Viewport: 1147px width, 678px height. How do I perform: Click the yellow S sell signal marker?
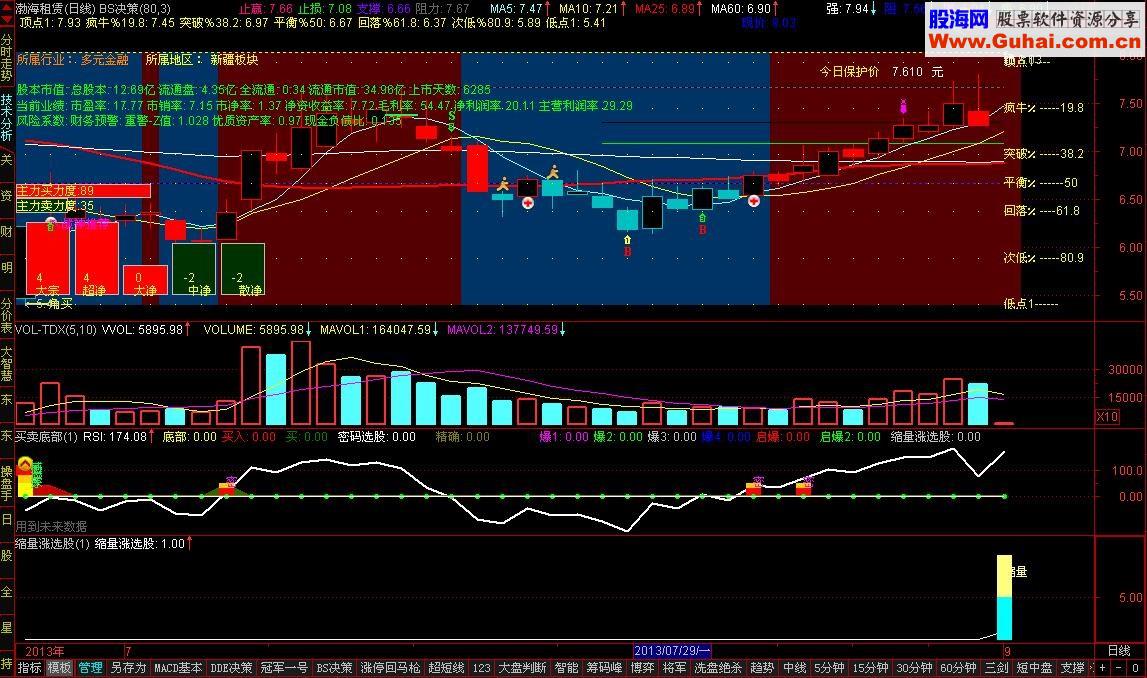click(x=452, y=116)
